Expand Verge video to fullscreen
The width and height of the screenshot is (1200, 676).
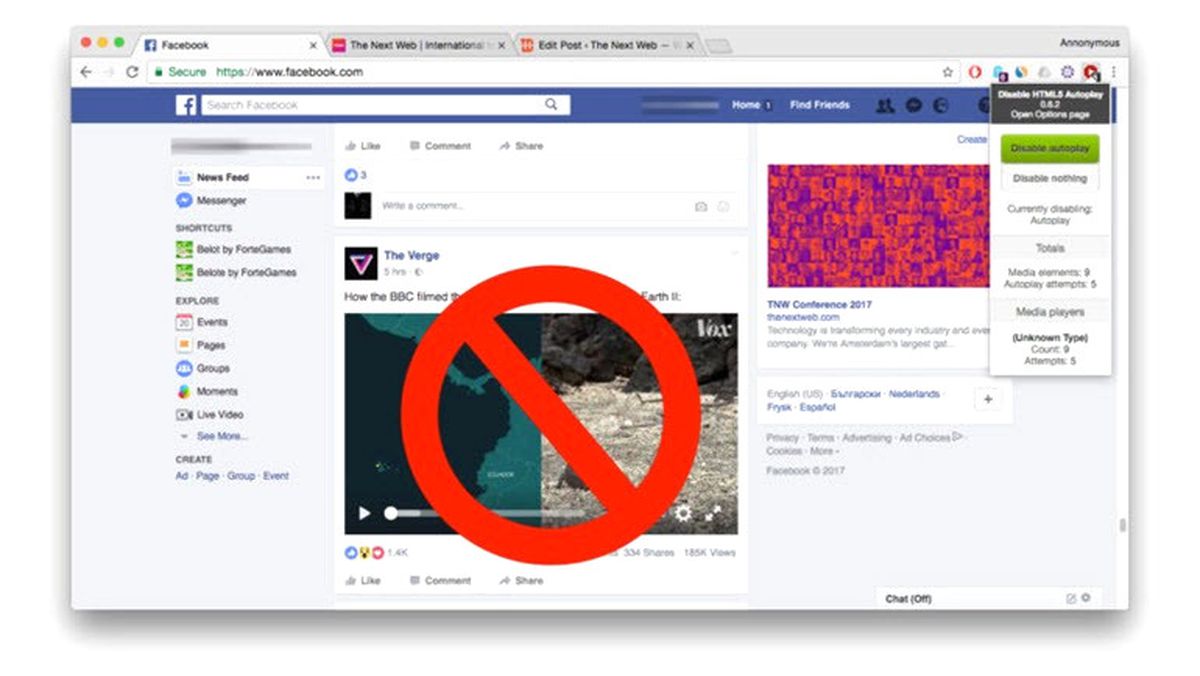coord(713,513)
